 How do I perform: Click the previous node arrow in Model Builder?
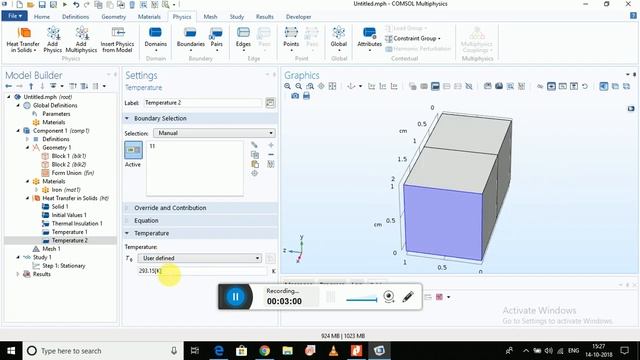tap(9, 86)
